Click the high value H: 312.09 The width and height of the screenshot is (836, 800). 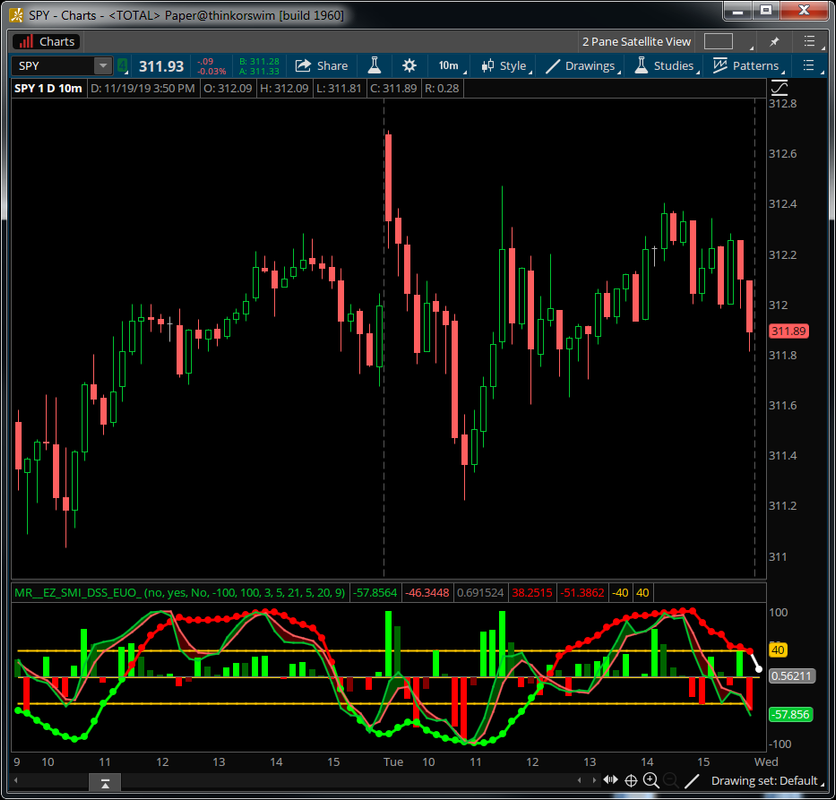coord(284,88)
